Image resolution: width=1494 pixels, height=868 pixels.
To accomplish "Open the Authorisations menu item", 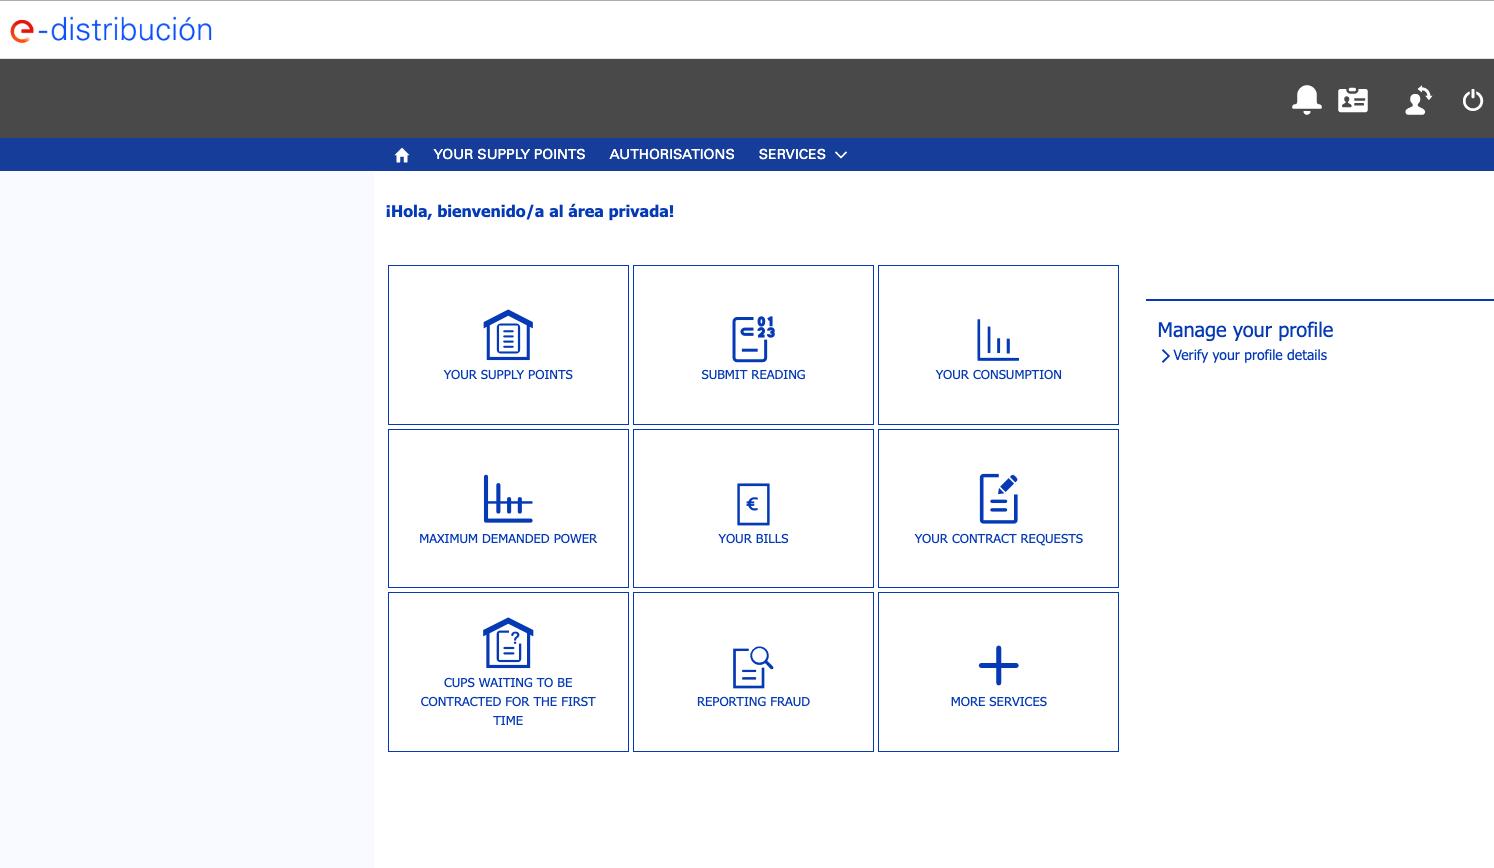I will point(672,154).
